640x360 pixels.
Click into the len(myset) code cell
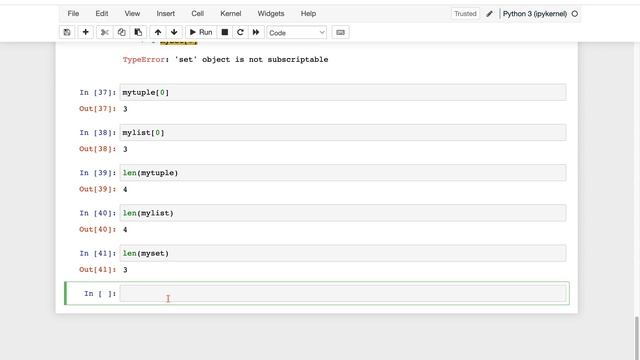click(343, 253)
